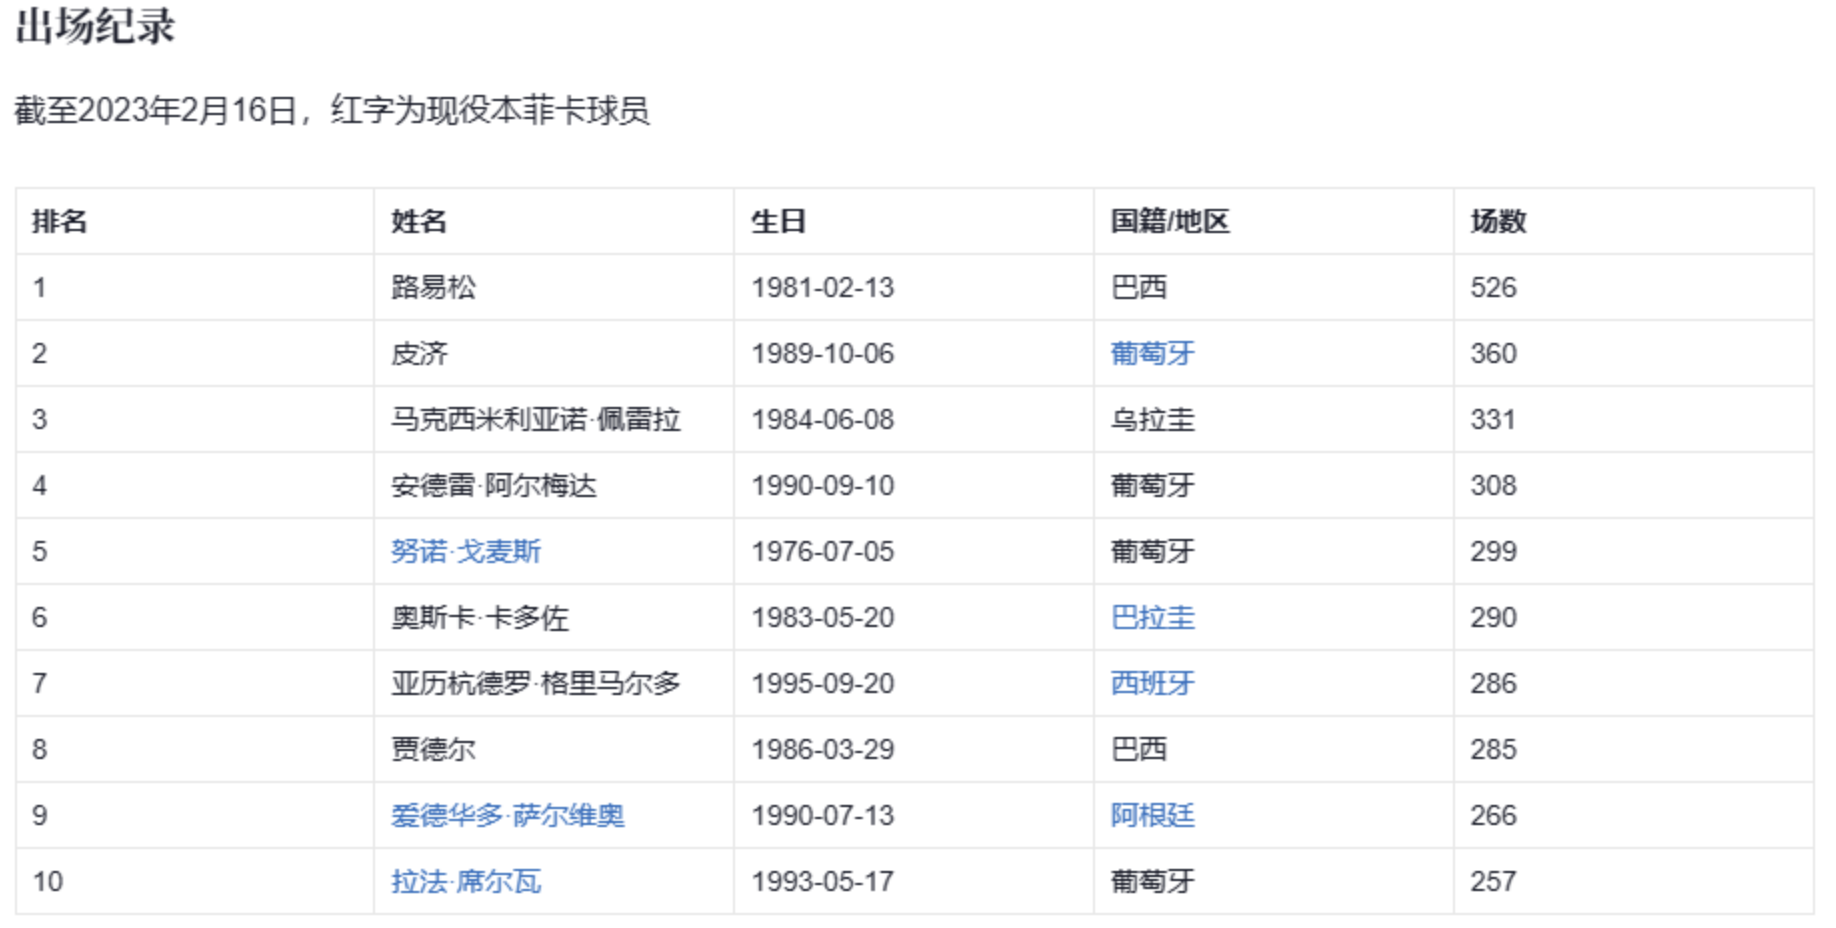Select the name 奥斯卡·卡多佐
This screenshot has width=1836, height=928.
point(480,617)
